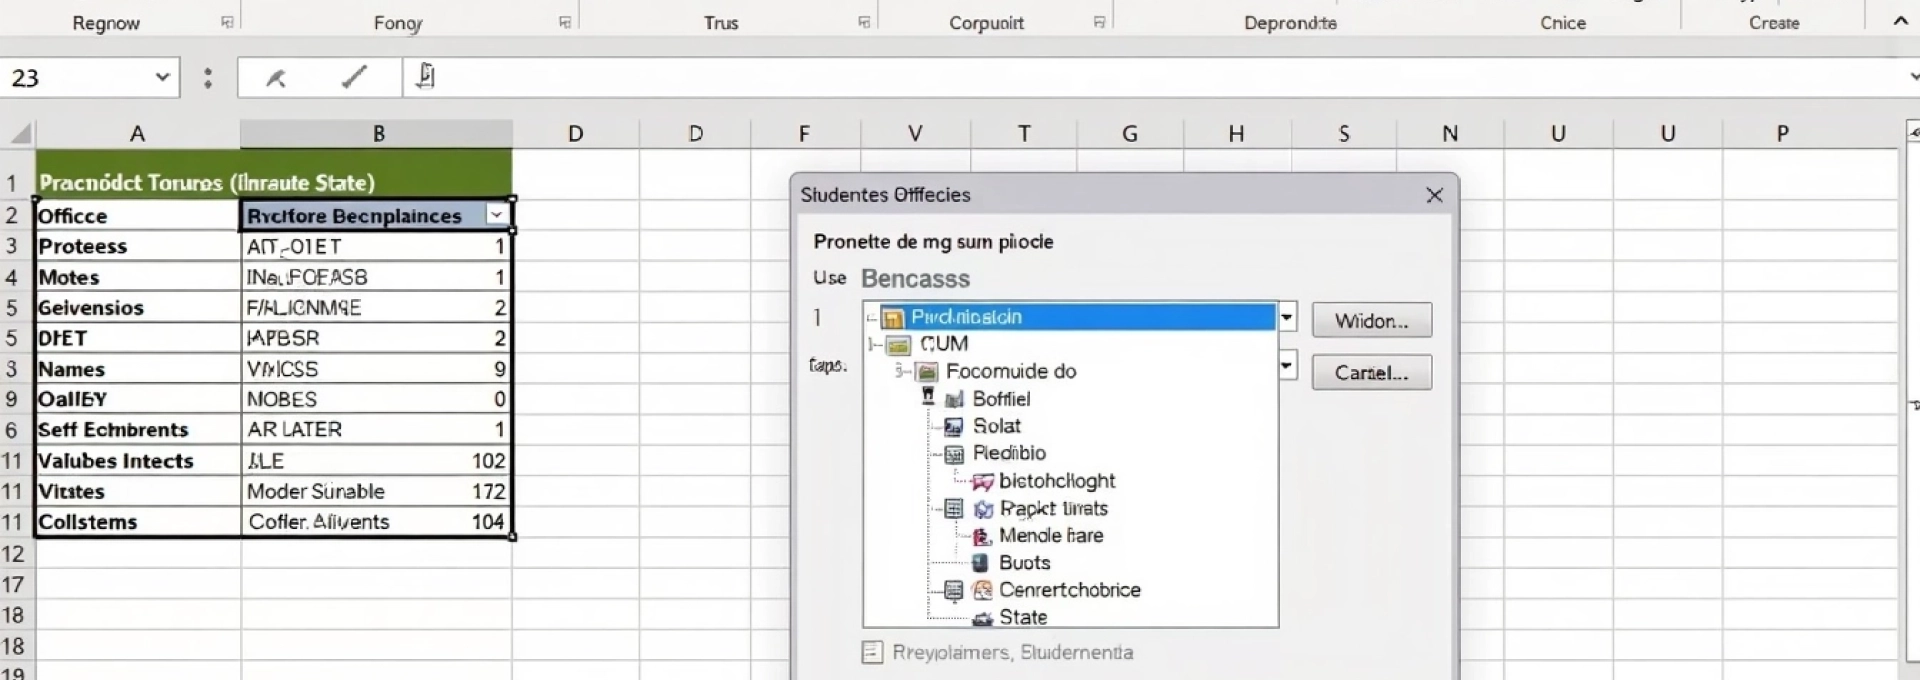This screenshot has height=680, width=1920.
Task: Select the Prvchnioatoin folder icon in tree
Action: coord(892,318)
